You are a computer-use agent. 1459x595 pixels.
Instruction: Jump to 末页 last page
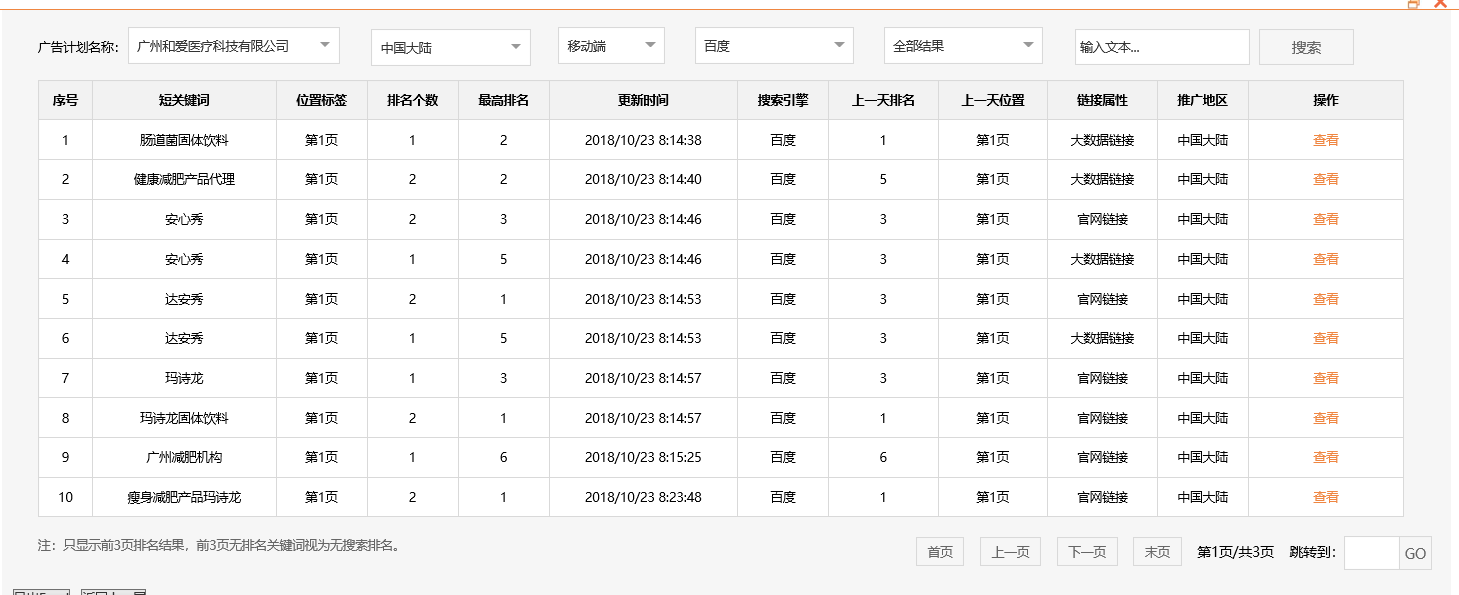pyautogui.click(x=1156, y=551)
